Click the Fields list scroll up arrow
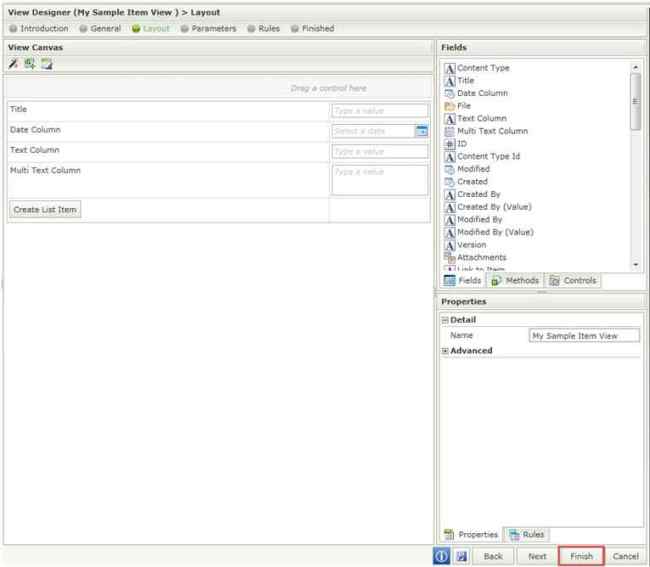This screenshot has height=567, width=650. pos(635,67)
